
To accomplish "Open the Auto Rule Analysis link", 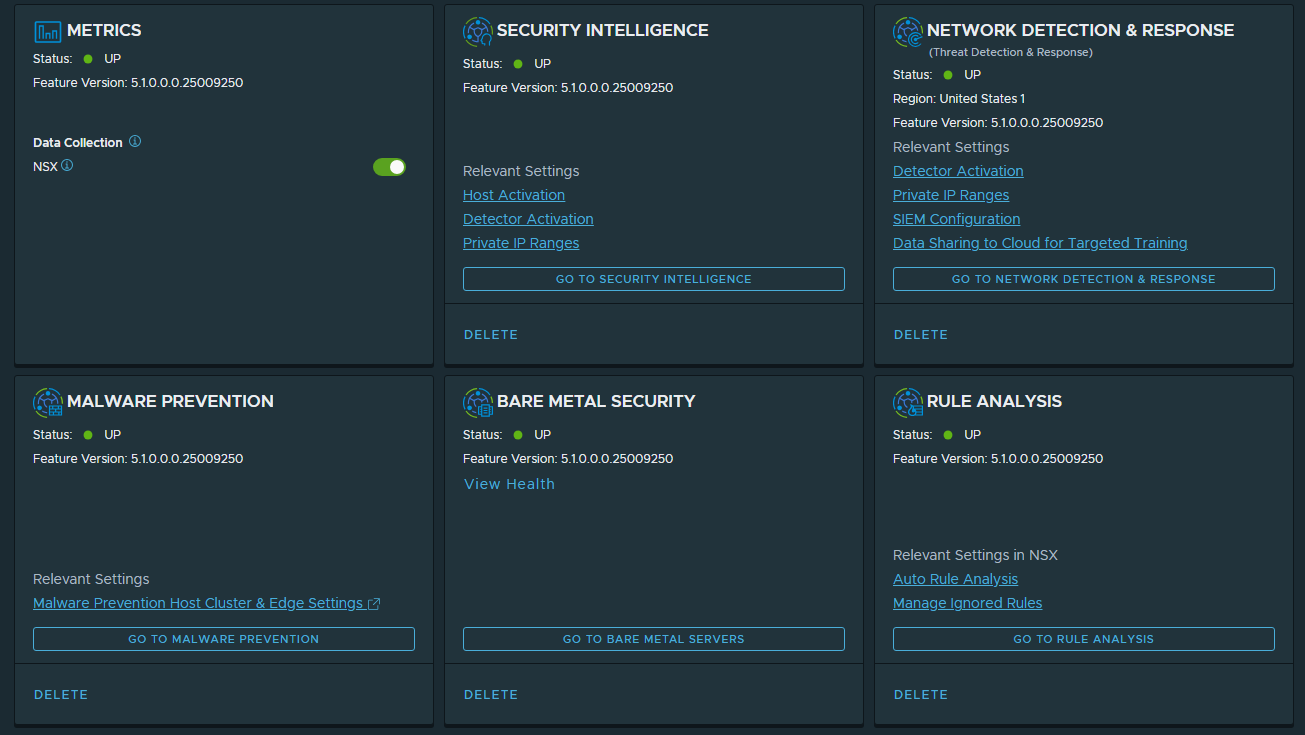I will tap(955, 579).
